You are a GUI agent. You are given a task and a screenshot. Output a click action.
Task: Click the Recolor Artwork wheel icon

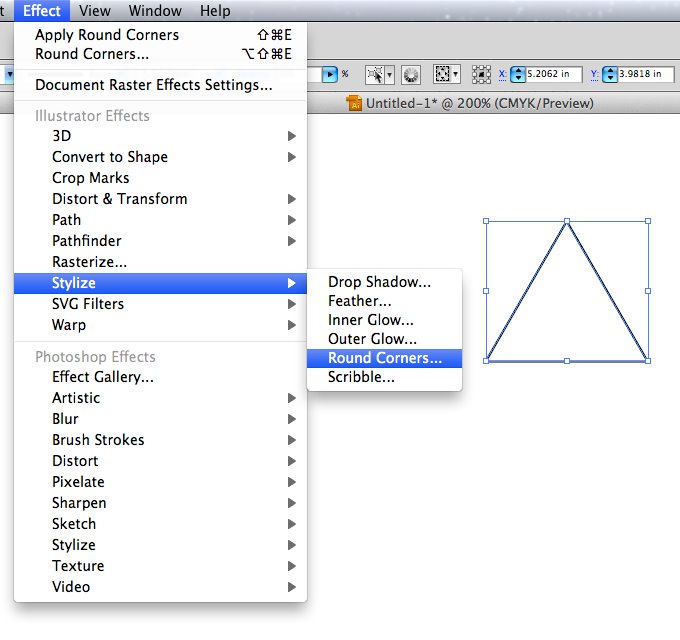tap(408, 75)
